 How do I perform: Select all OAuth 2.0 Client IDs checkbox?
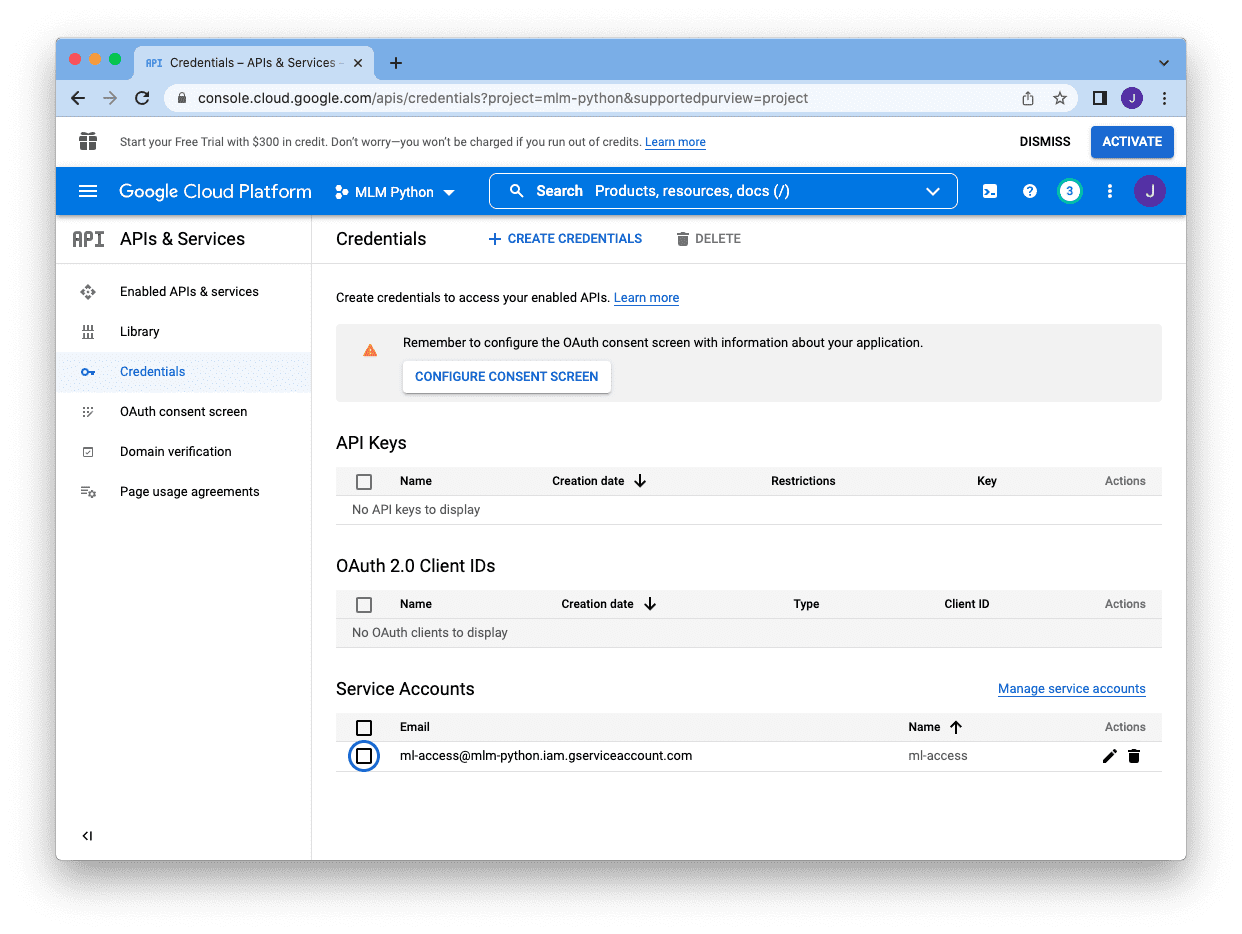click(x=364, y=605)
